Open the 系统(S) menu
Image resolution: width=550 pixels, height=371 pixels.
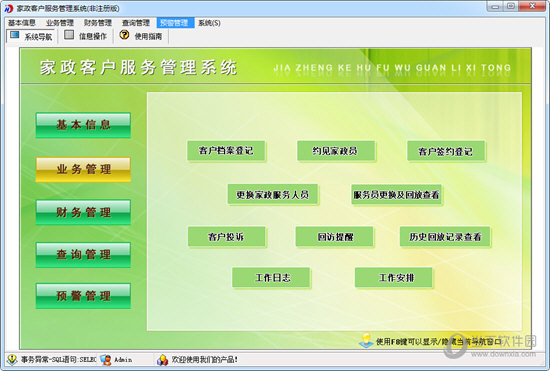[209, 23]
